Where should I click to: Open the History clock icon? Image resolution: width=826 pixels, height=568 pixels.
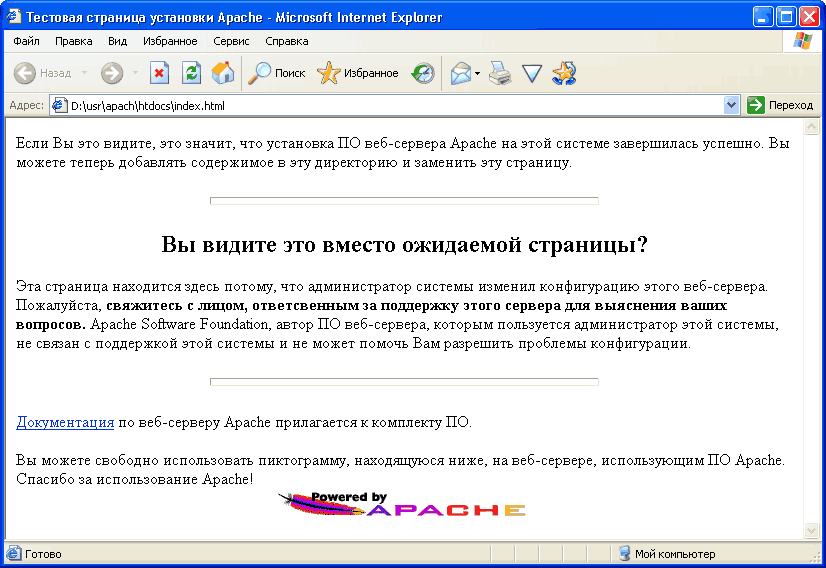click(x=423, y=73)
